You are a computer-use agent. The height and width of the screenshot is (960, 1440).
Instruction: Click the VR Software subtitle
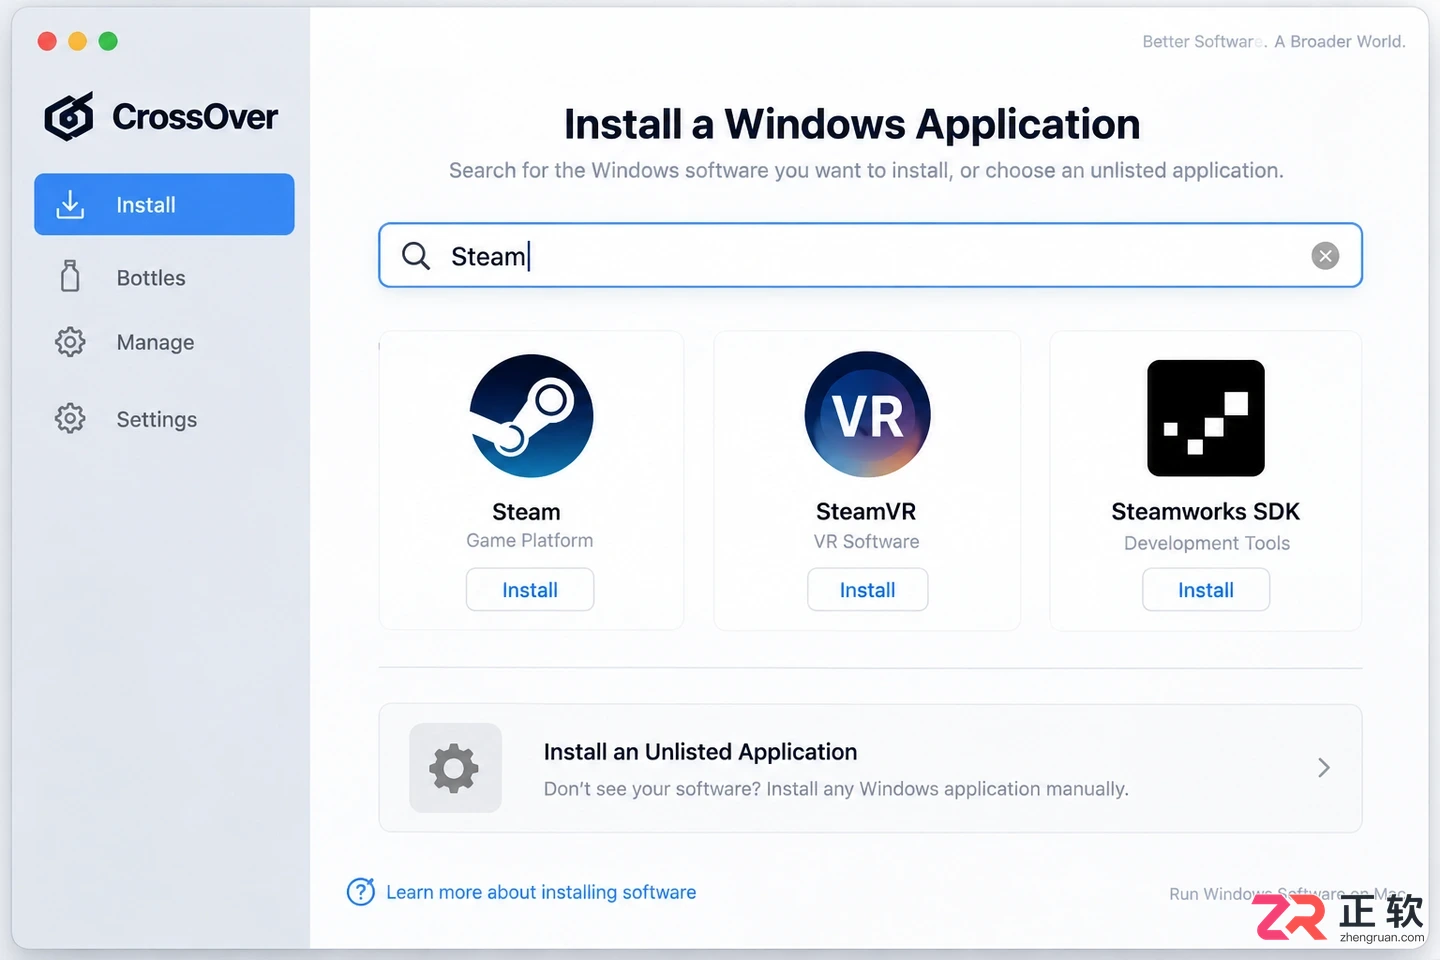coord(866,542)
